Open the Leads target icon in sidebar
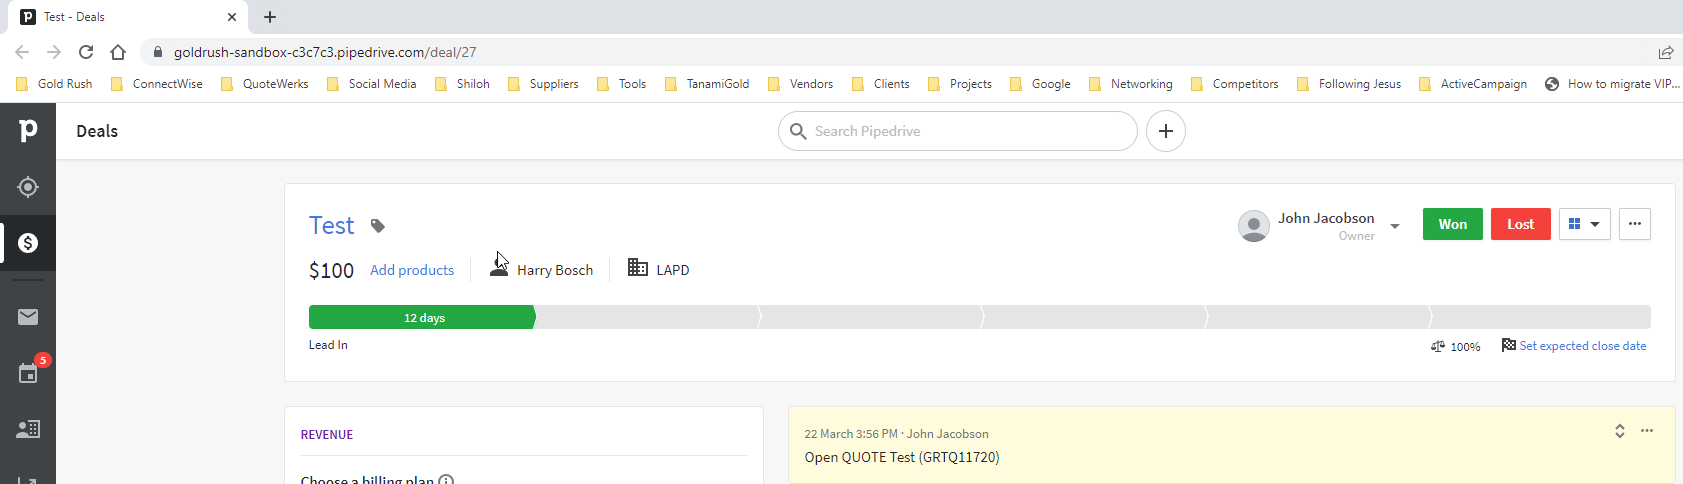 click(x=28, y=187)
